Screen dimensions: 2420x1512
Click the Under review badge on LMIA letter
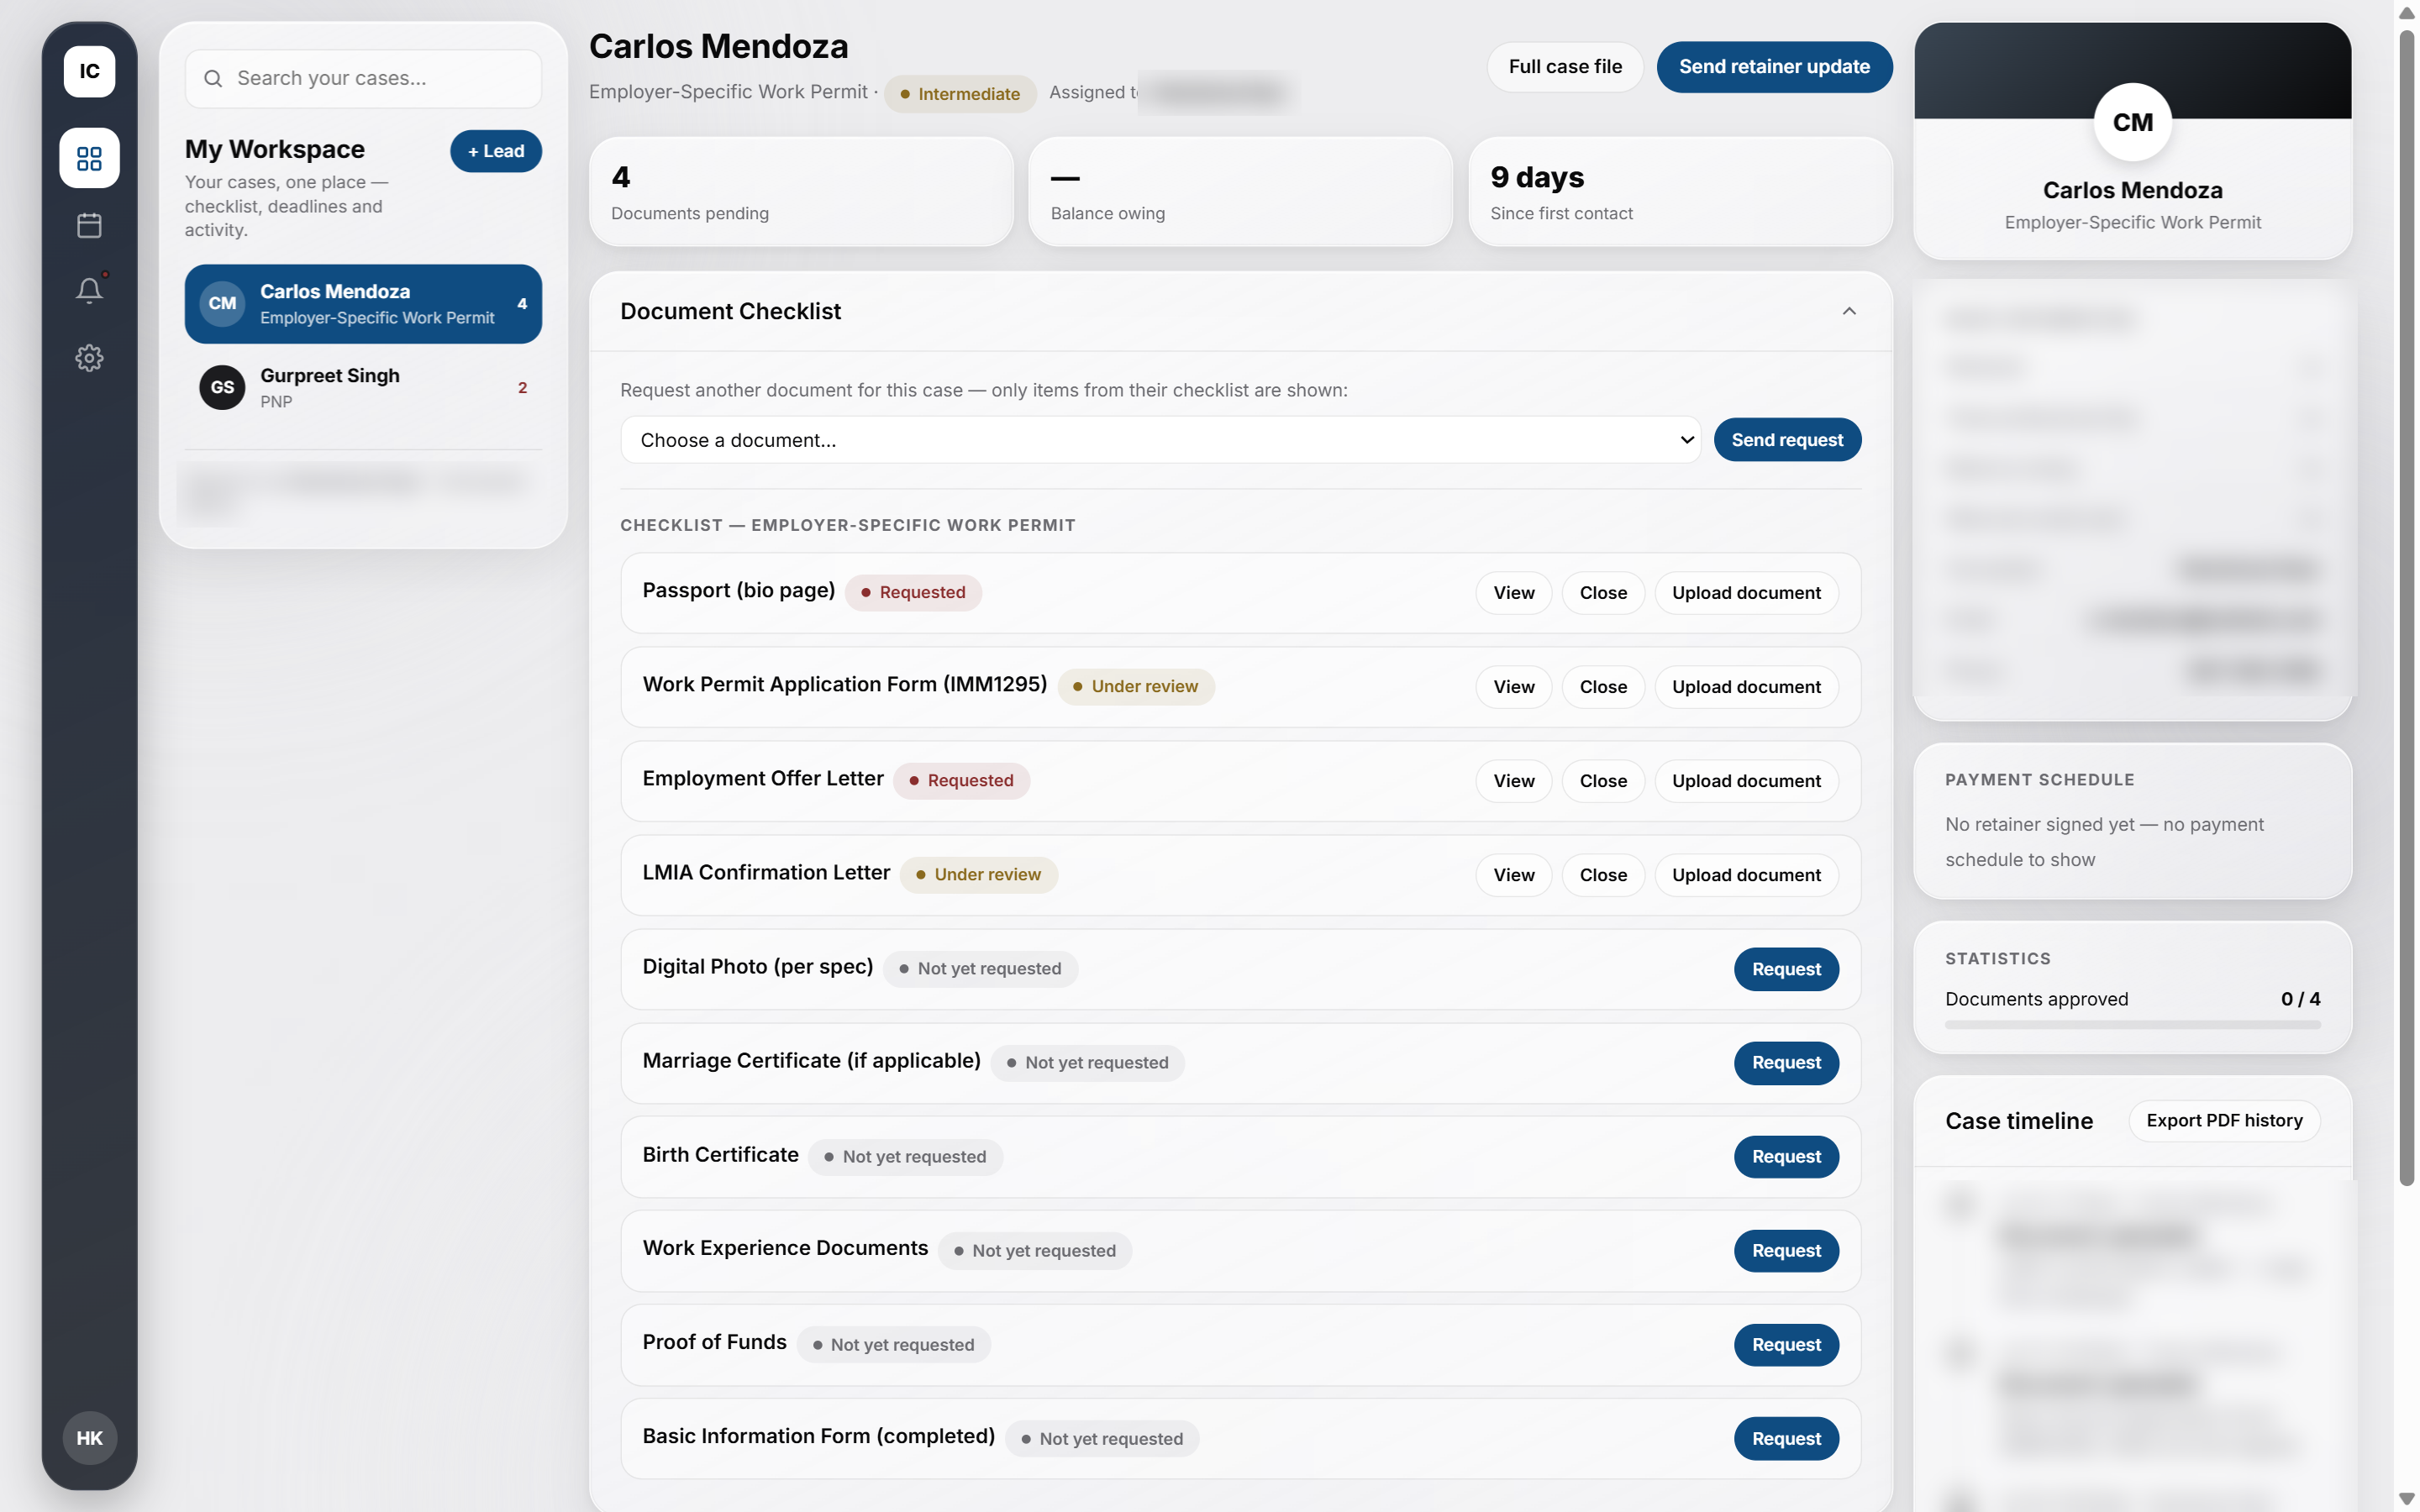(x=978, y=875)
